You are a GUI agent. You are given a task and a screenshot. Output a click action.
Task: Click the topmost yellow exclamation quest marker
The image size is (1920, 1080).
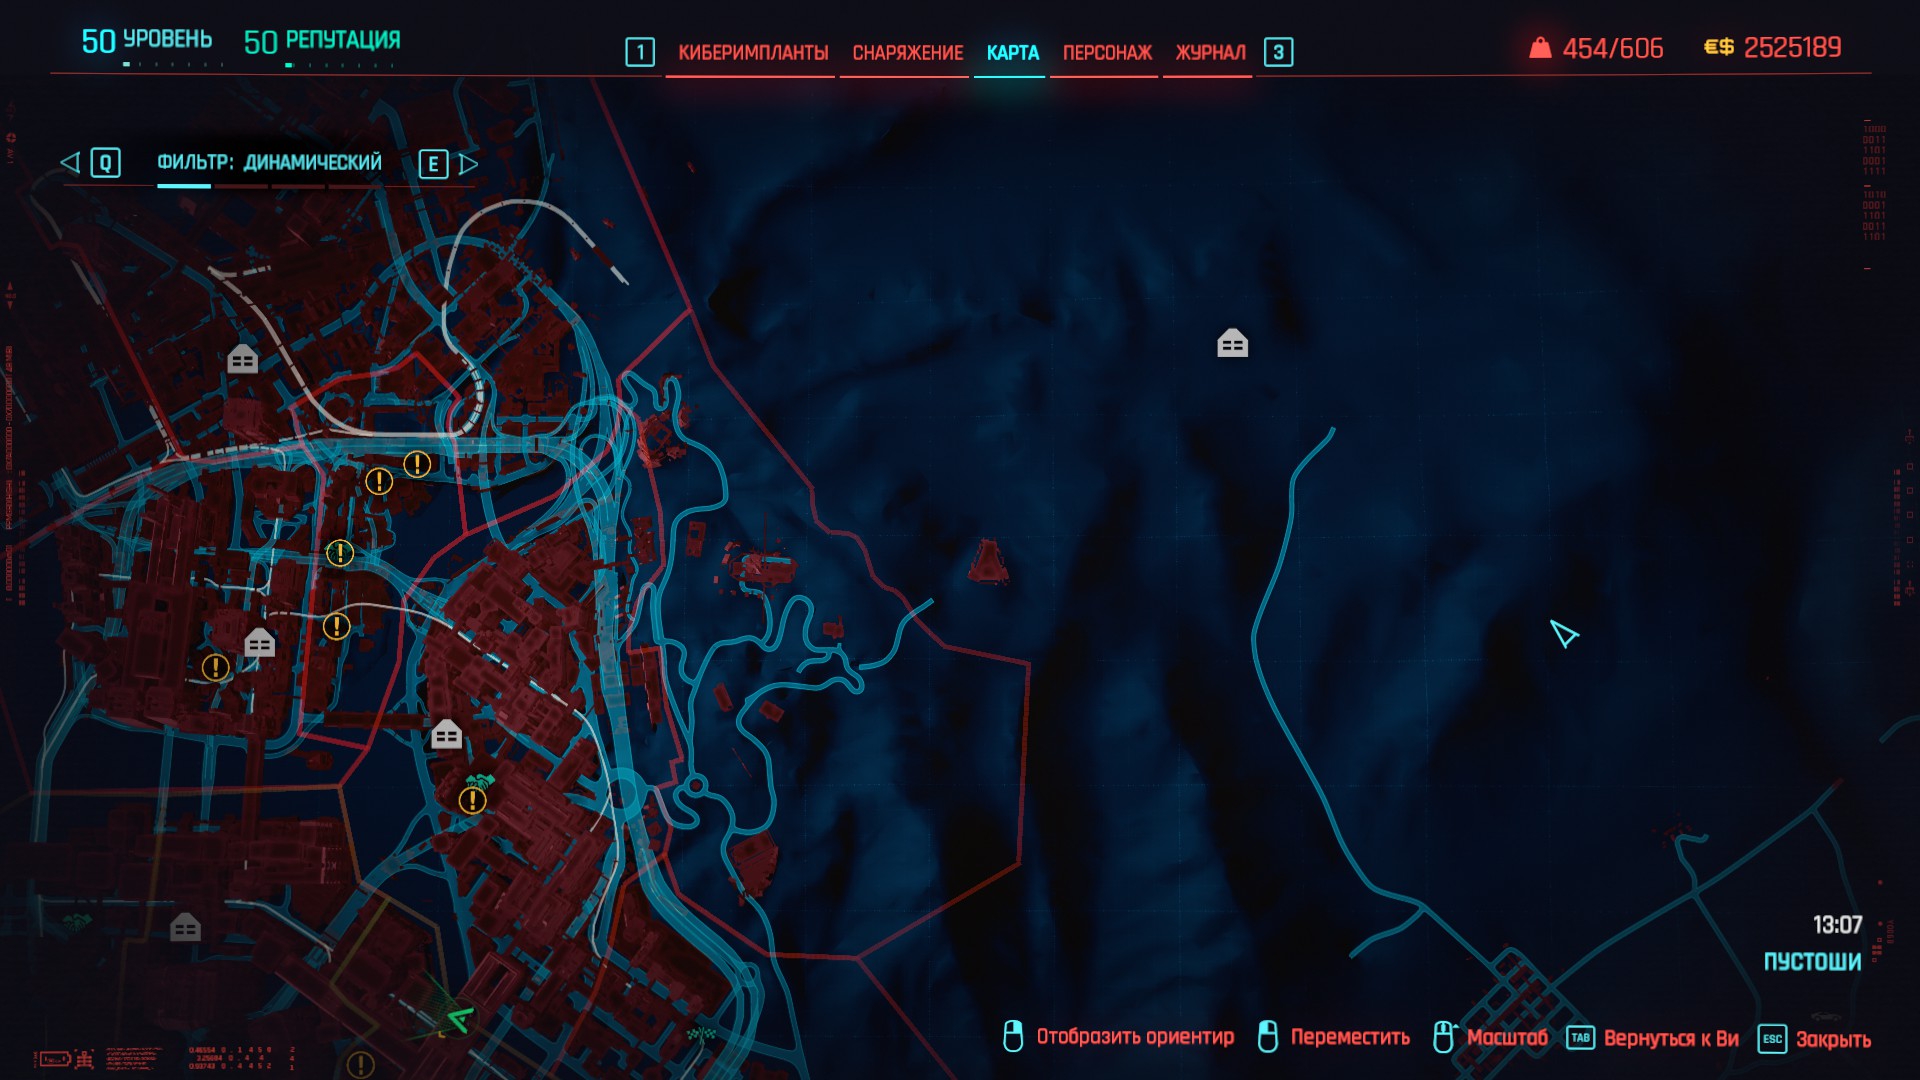[417, 464]
